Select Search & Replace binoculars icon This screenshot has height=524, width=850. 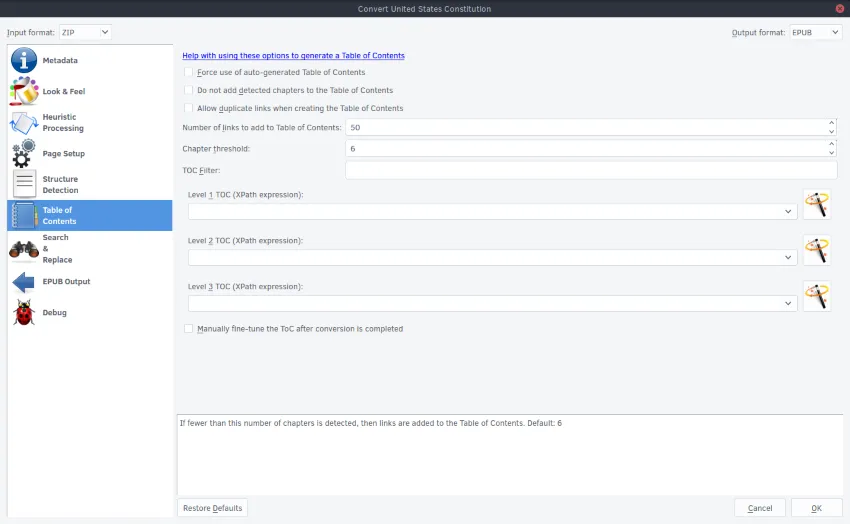click(23, 249)
